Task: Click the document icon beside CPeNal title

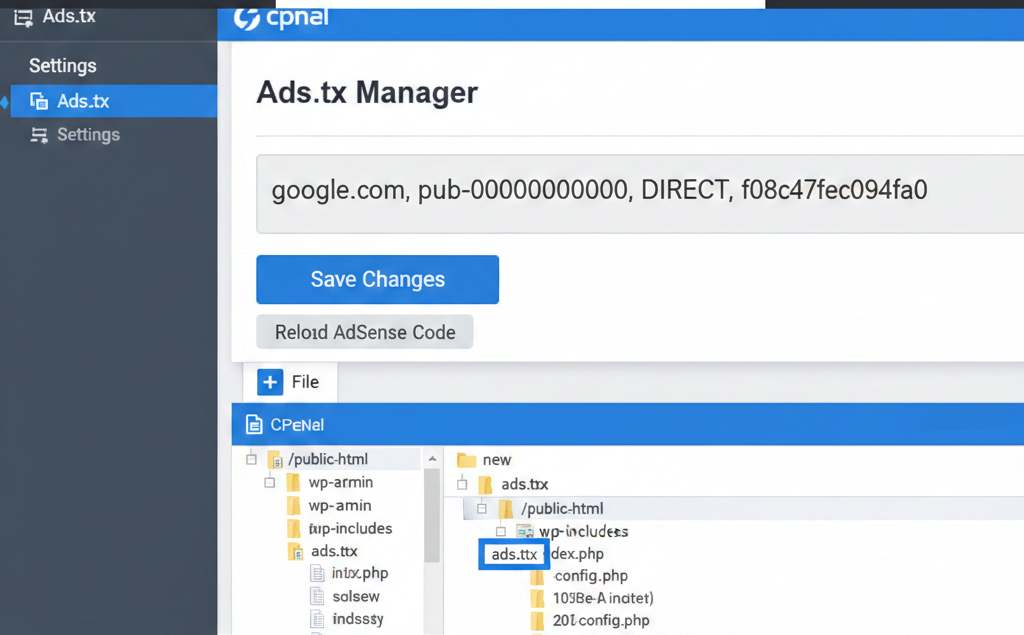Action: tap(254, 425)
